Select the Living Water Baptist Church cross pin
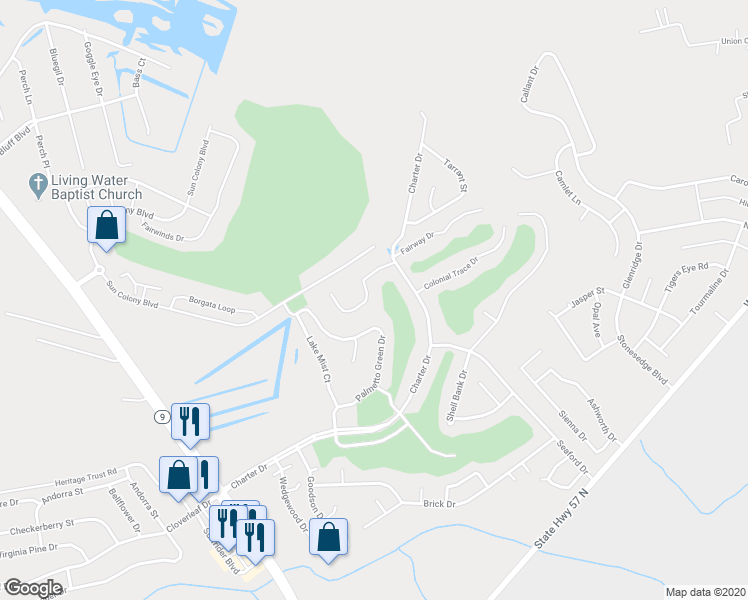748x600 pixels. point(38,186)
